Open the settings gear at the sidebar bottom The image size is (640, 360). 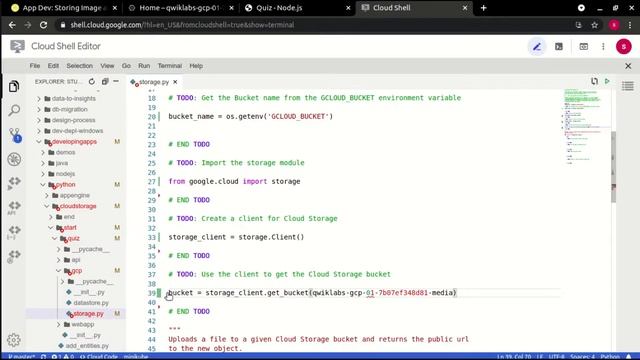click(x=13, y=340)
